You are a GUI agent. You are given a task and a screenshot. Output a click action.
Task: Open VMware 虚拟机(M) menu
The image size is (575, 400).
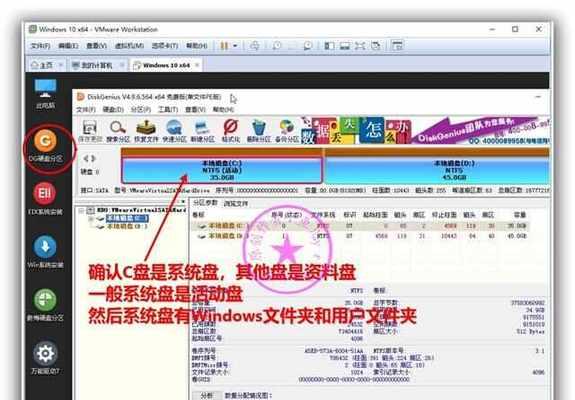(129, 46)
